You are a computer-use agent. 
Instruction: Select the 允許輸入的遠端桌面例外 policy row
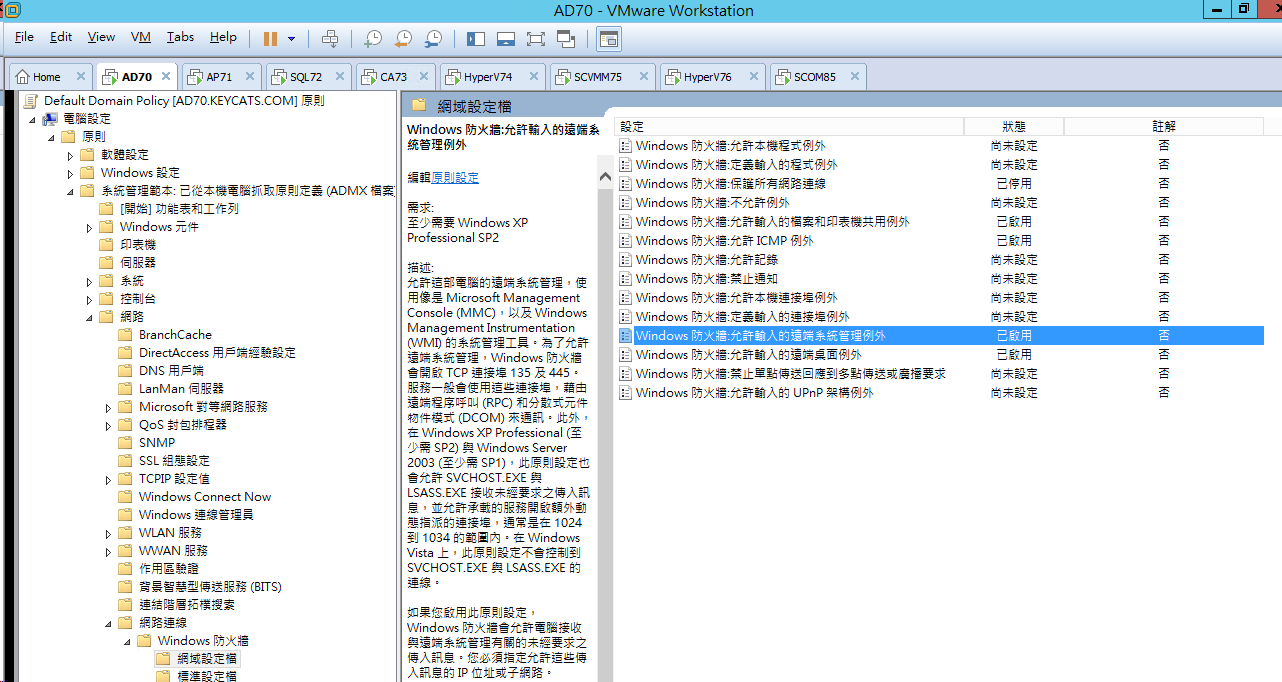click(940, 355)
